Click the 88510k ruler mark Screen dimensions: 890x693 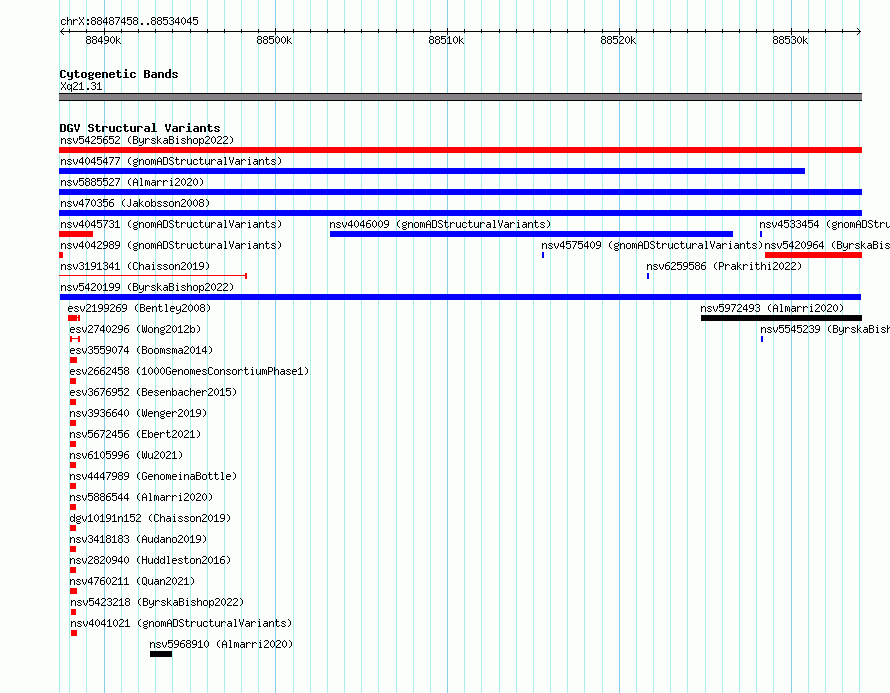point(446,40)
